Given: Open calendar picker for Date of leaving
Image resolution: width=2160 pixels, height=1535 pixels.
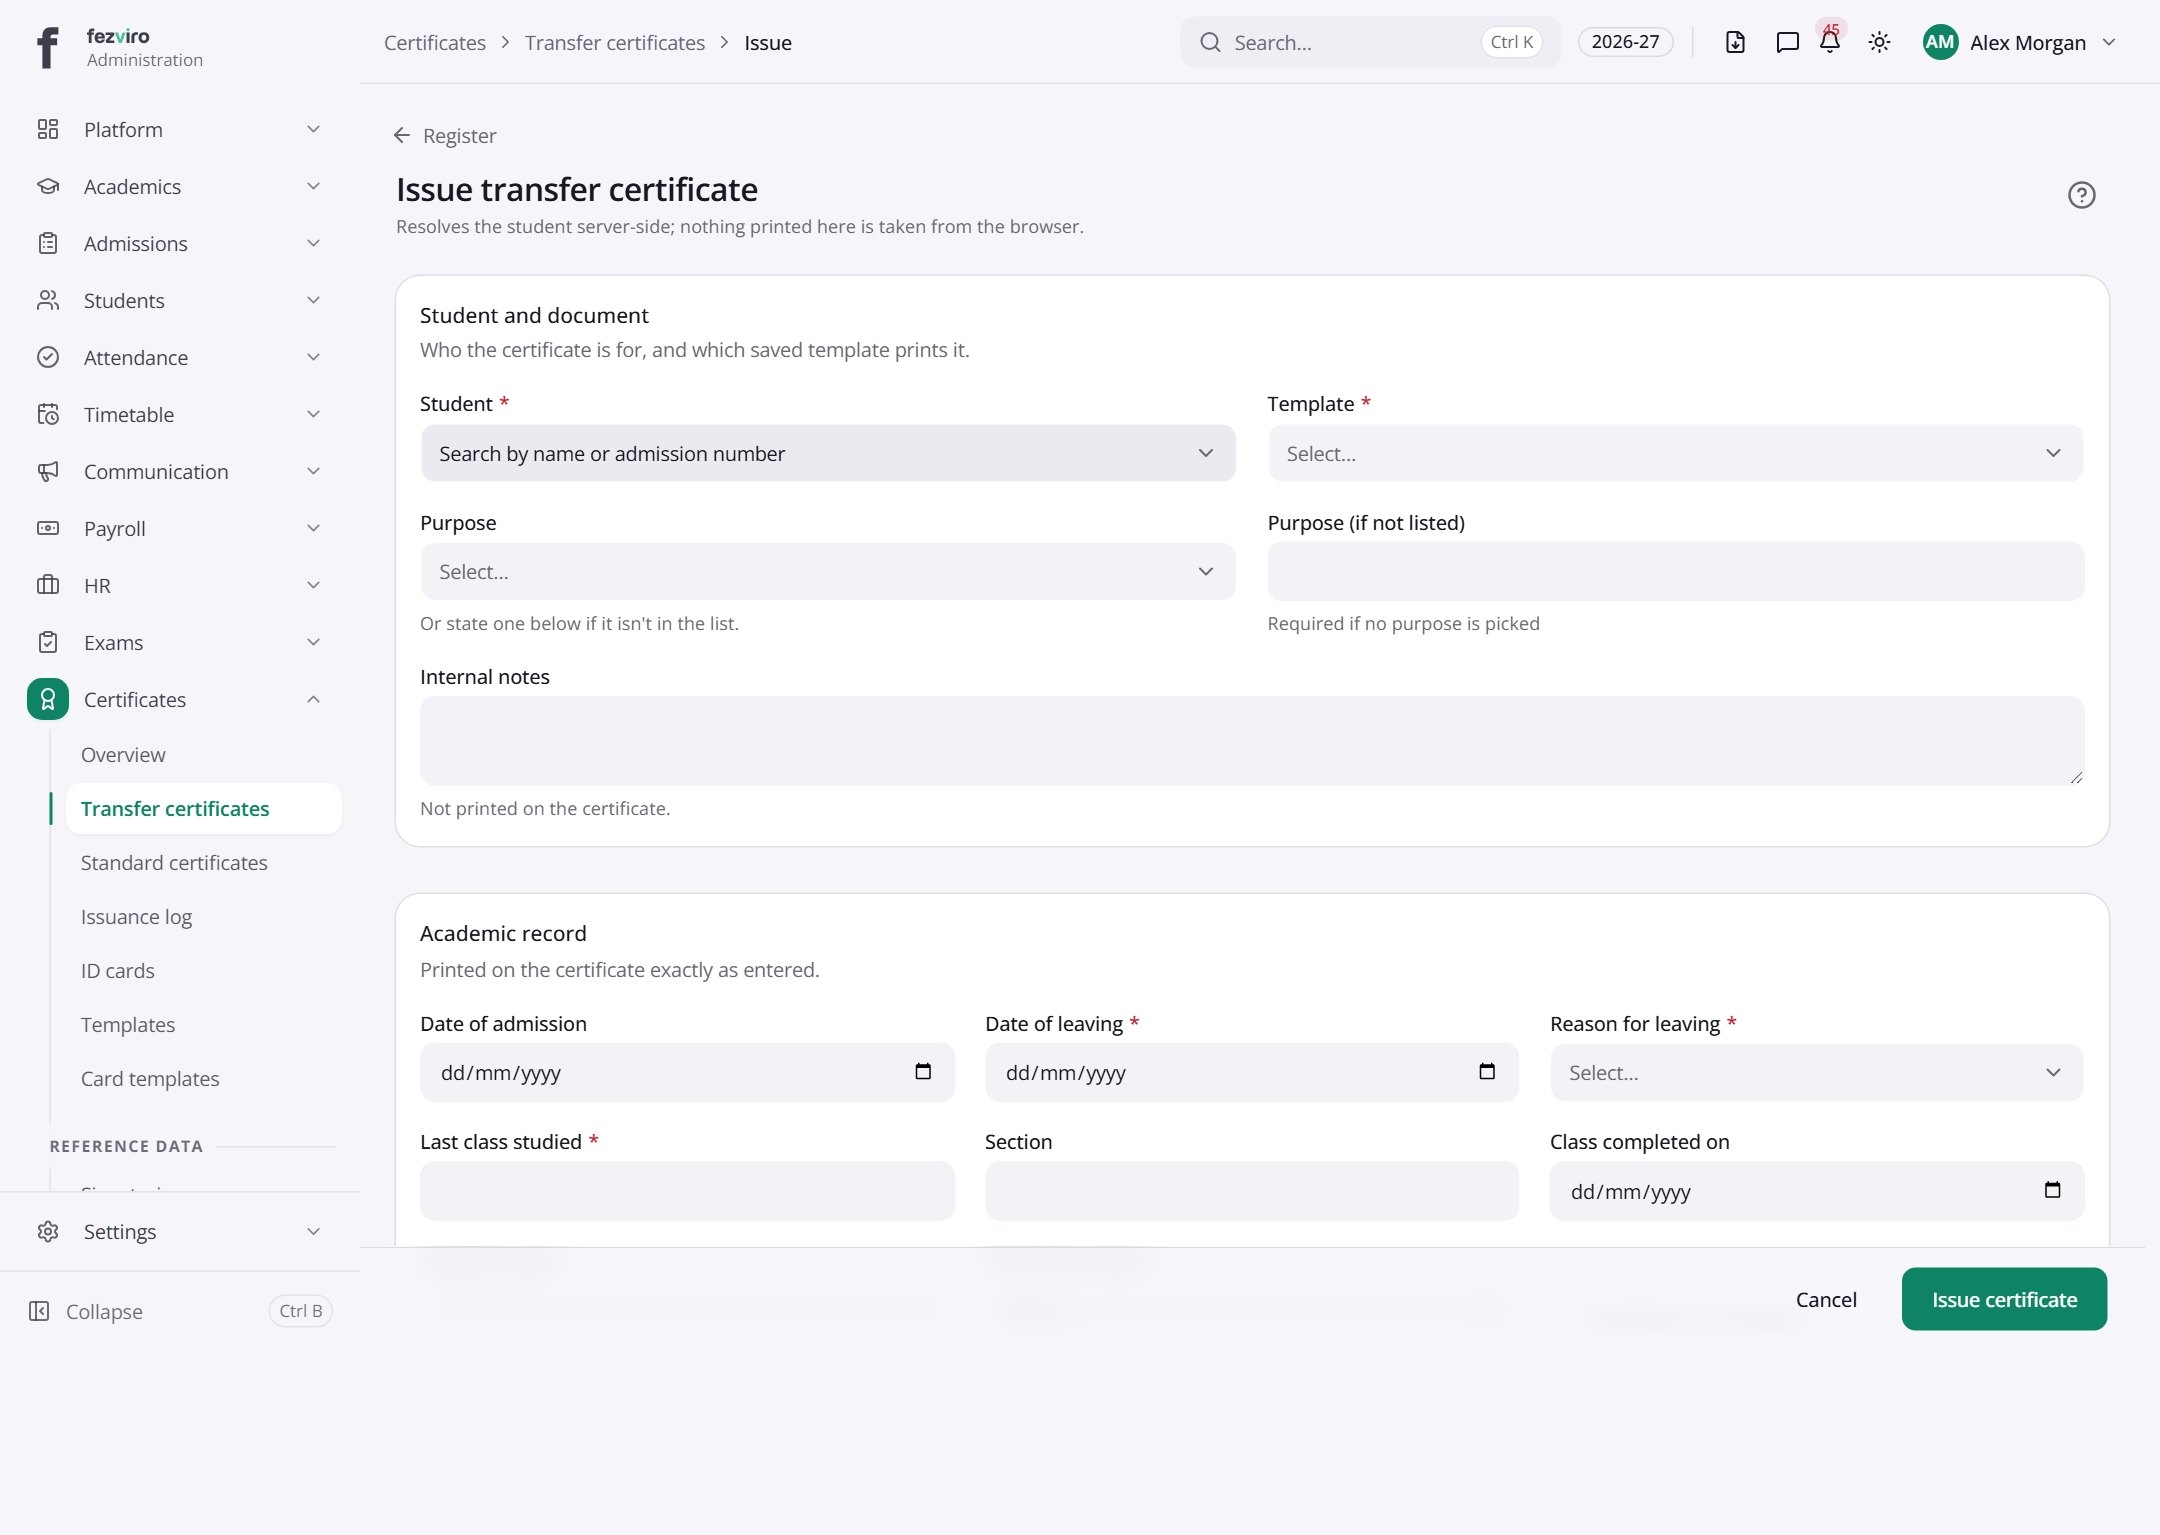Looking at the screenshot, I should 1487,1072.
